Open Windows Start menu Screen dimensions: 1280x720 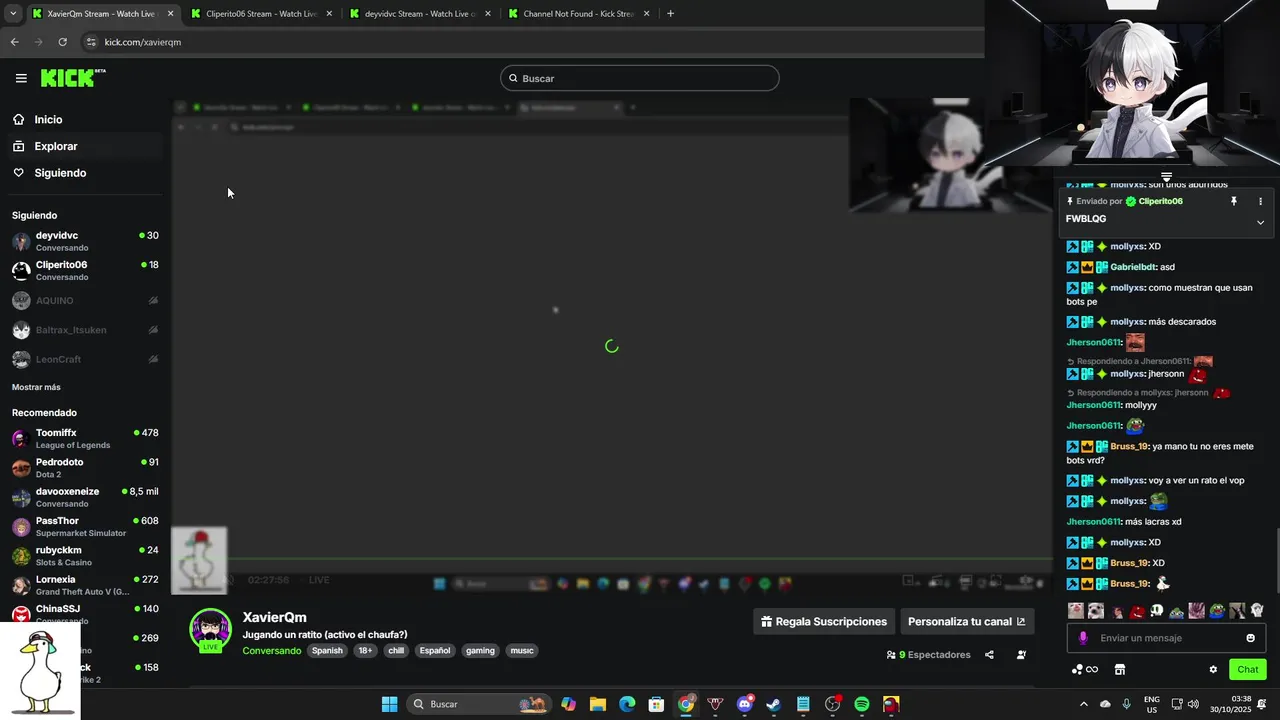click(x=389, y=704)
